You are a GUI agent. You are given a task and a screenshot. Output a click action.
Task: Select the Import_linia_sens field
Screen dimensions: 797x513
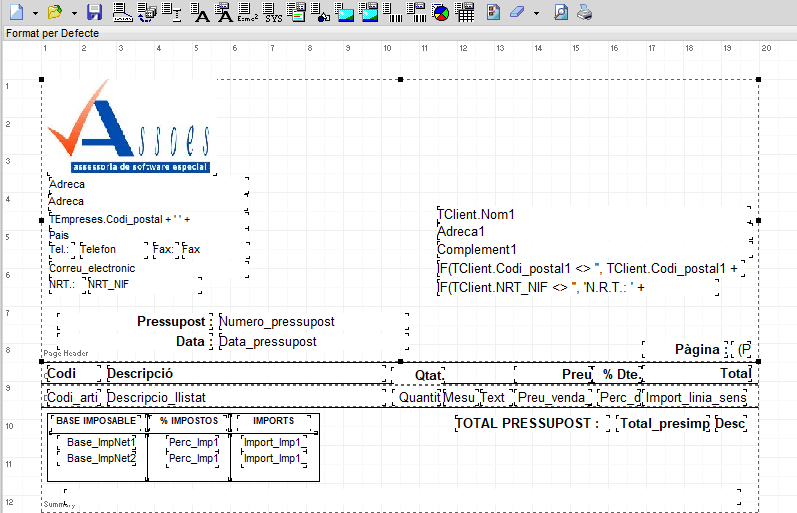pyautogui.click(x=696, y=398)
